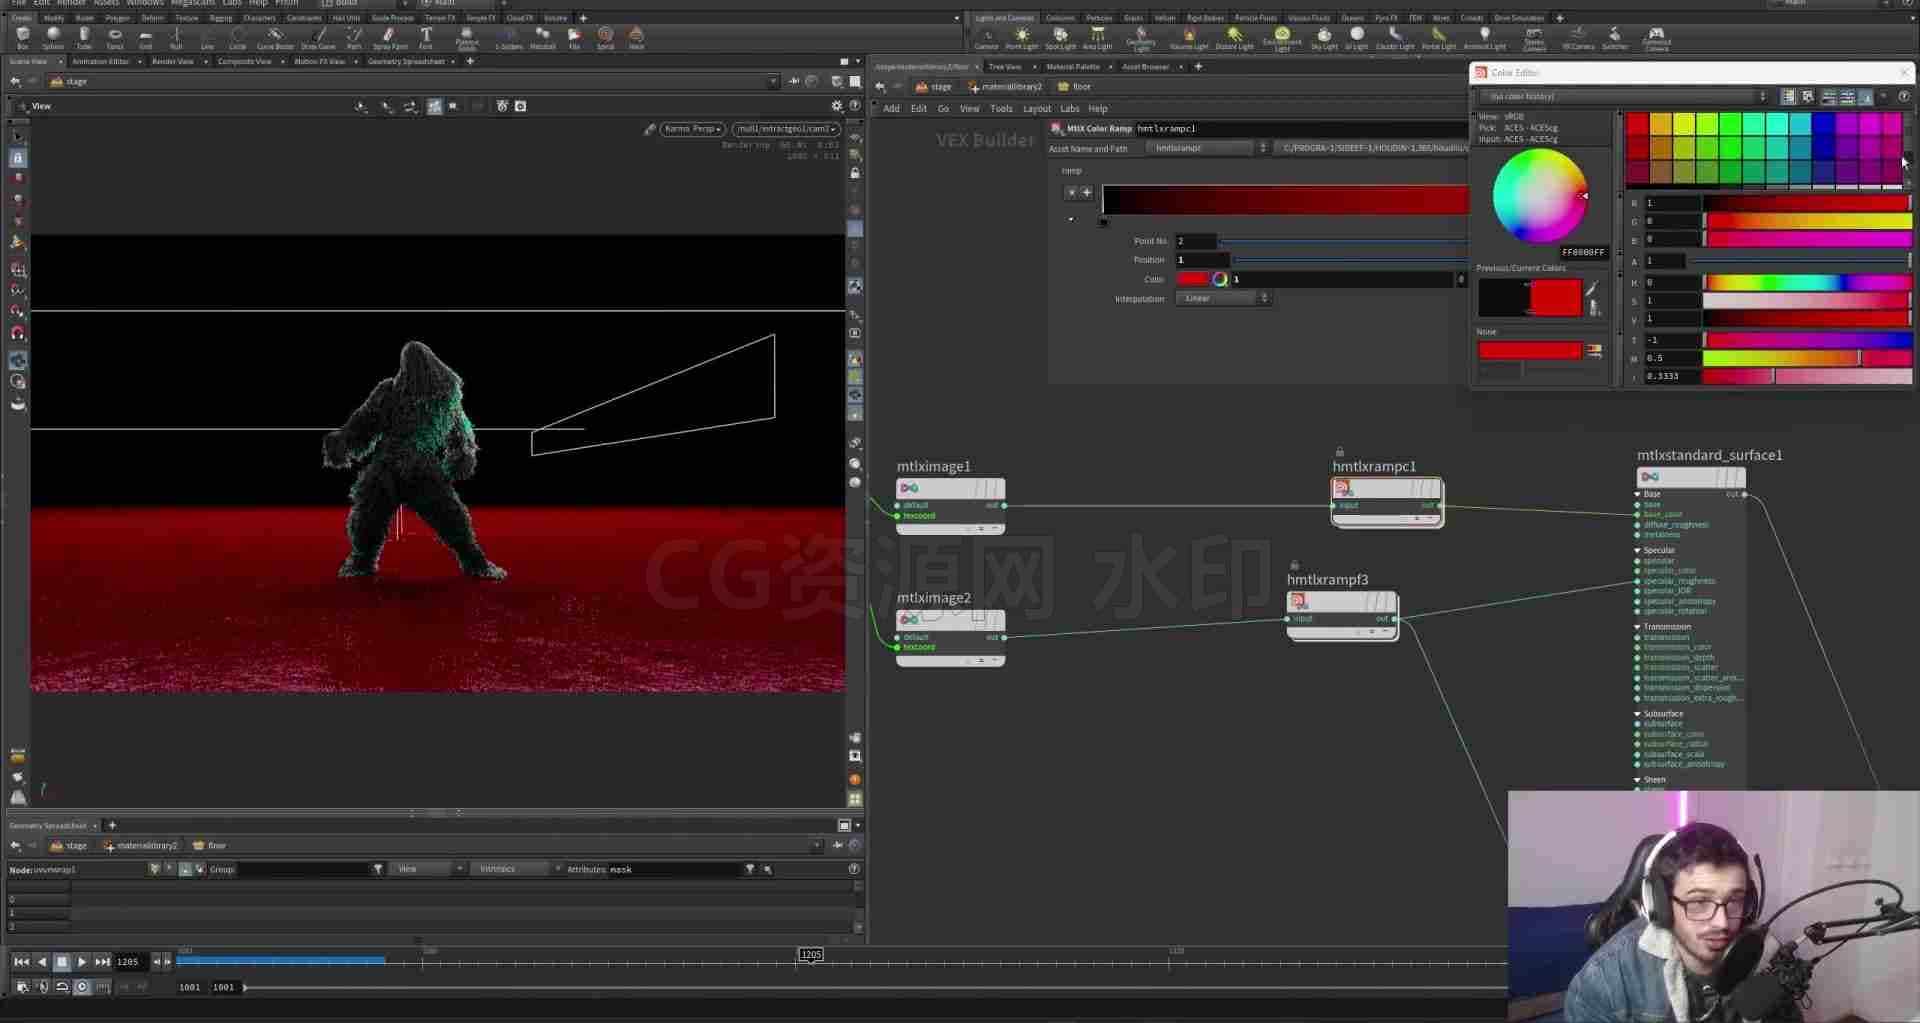
Task: Click the Camera shelf tool
Action: (x=986, y=38)
